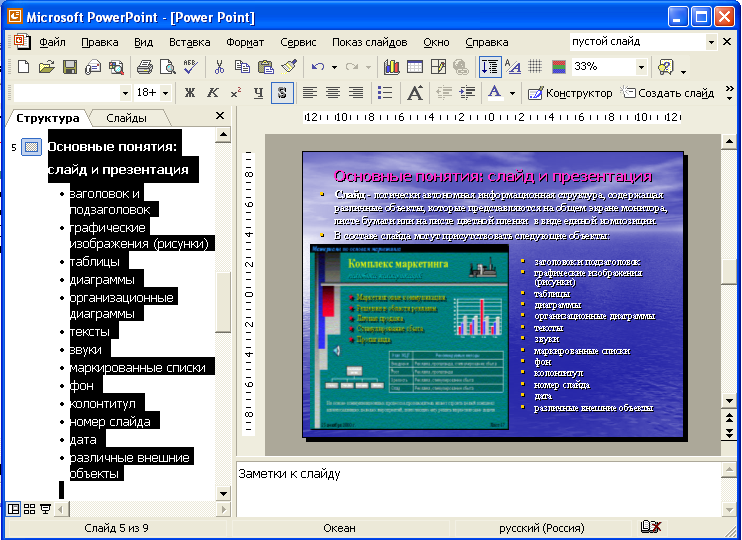Toggle the text shadow (S) button
Screen dimensions: 742x540
282,93
